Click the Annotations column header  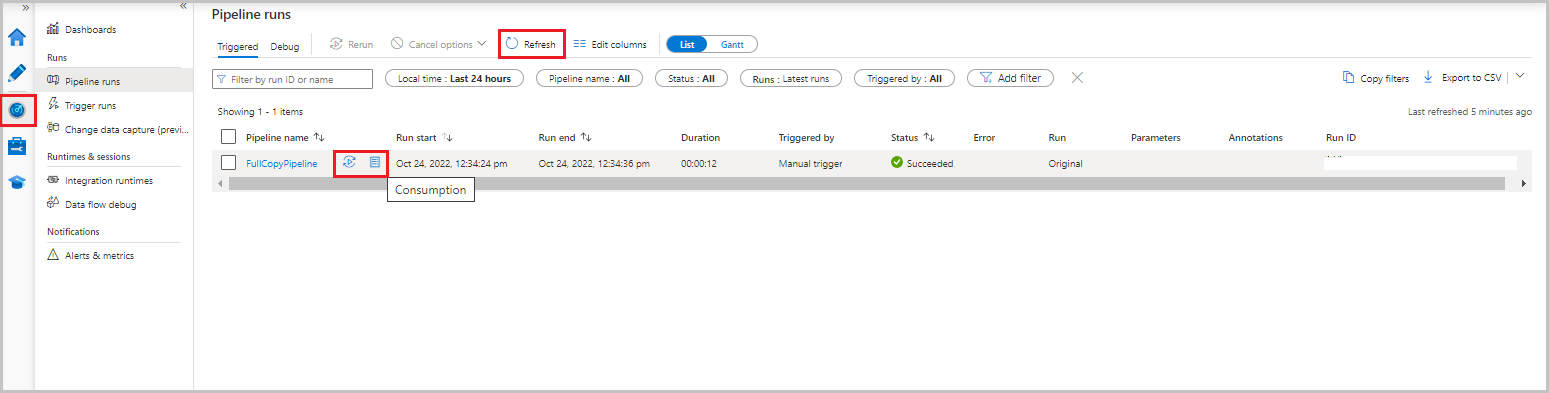click(x=1255, y=137)
